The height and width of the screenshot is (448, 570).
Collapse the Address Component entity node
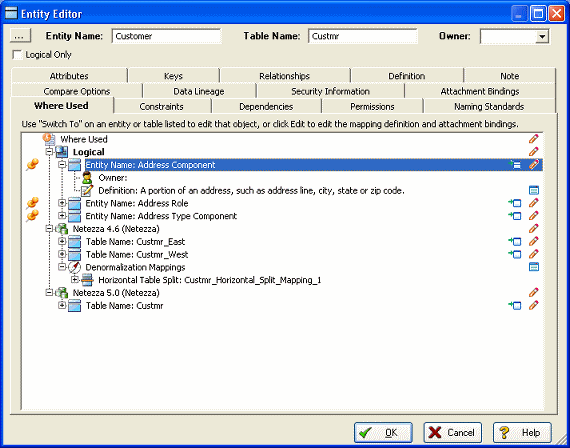pyautogui.click(x=62, y=165)
